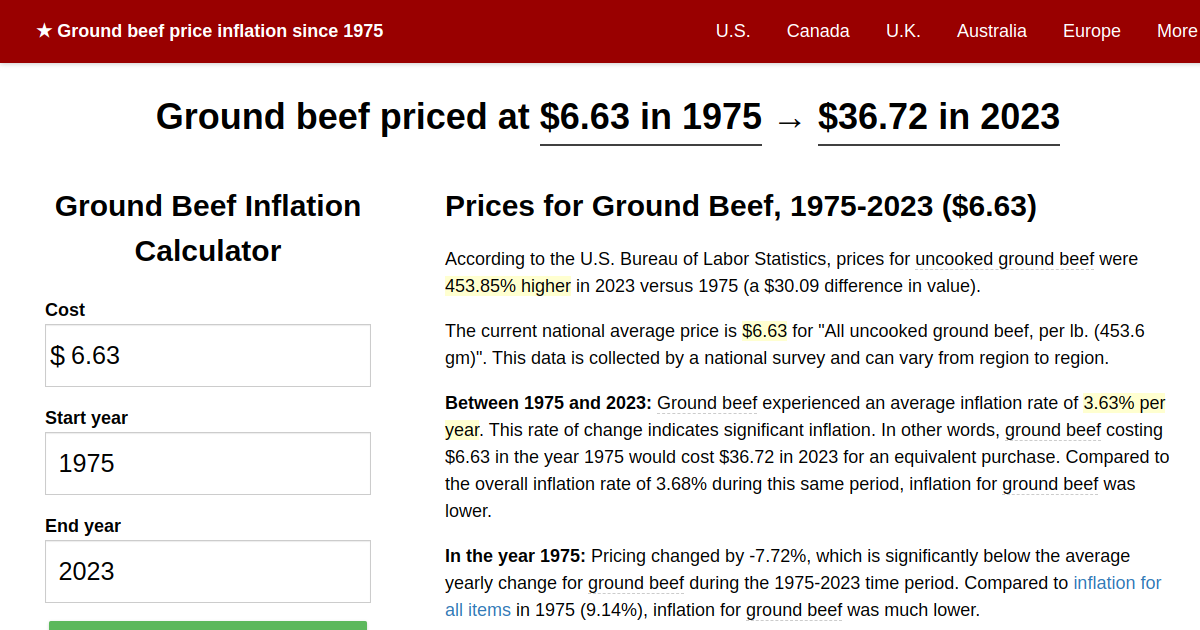
Task: Click the 'ground beef' link near the 1975 yearly change
Action: pyautogui.click(x=636, y=582)
